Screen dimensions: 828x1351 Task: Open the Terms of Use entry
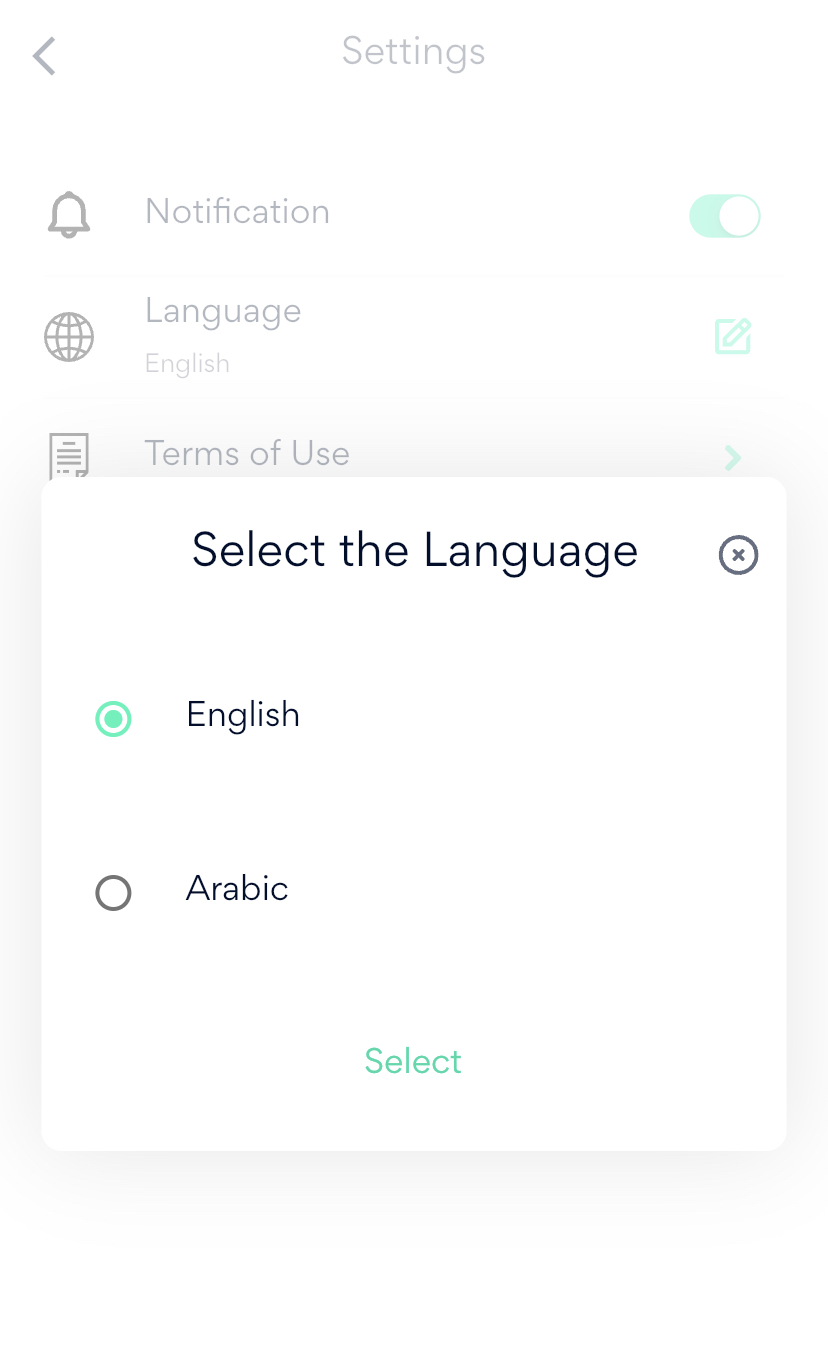400,455
